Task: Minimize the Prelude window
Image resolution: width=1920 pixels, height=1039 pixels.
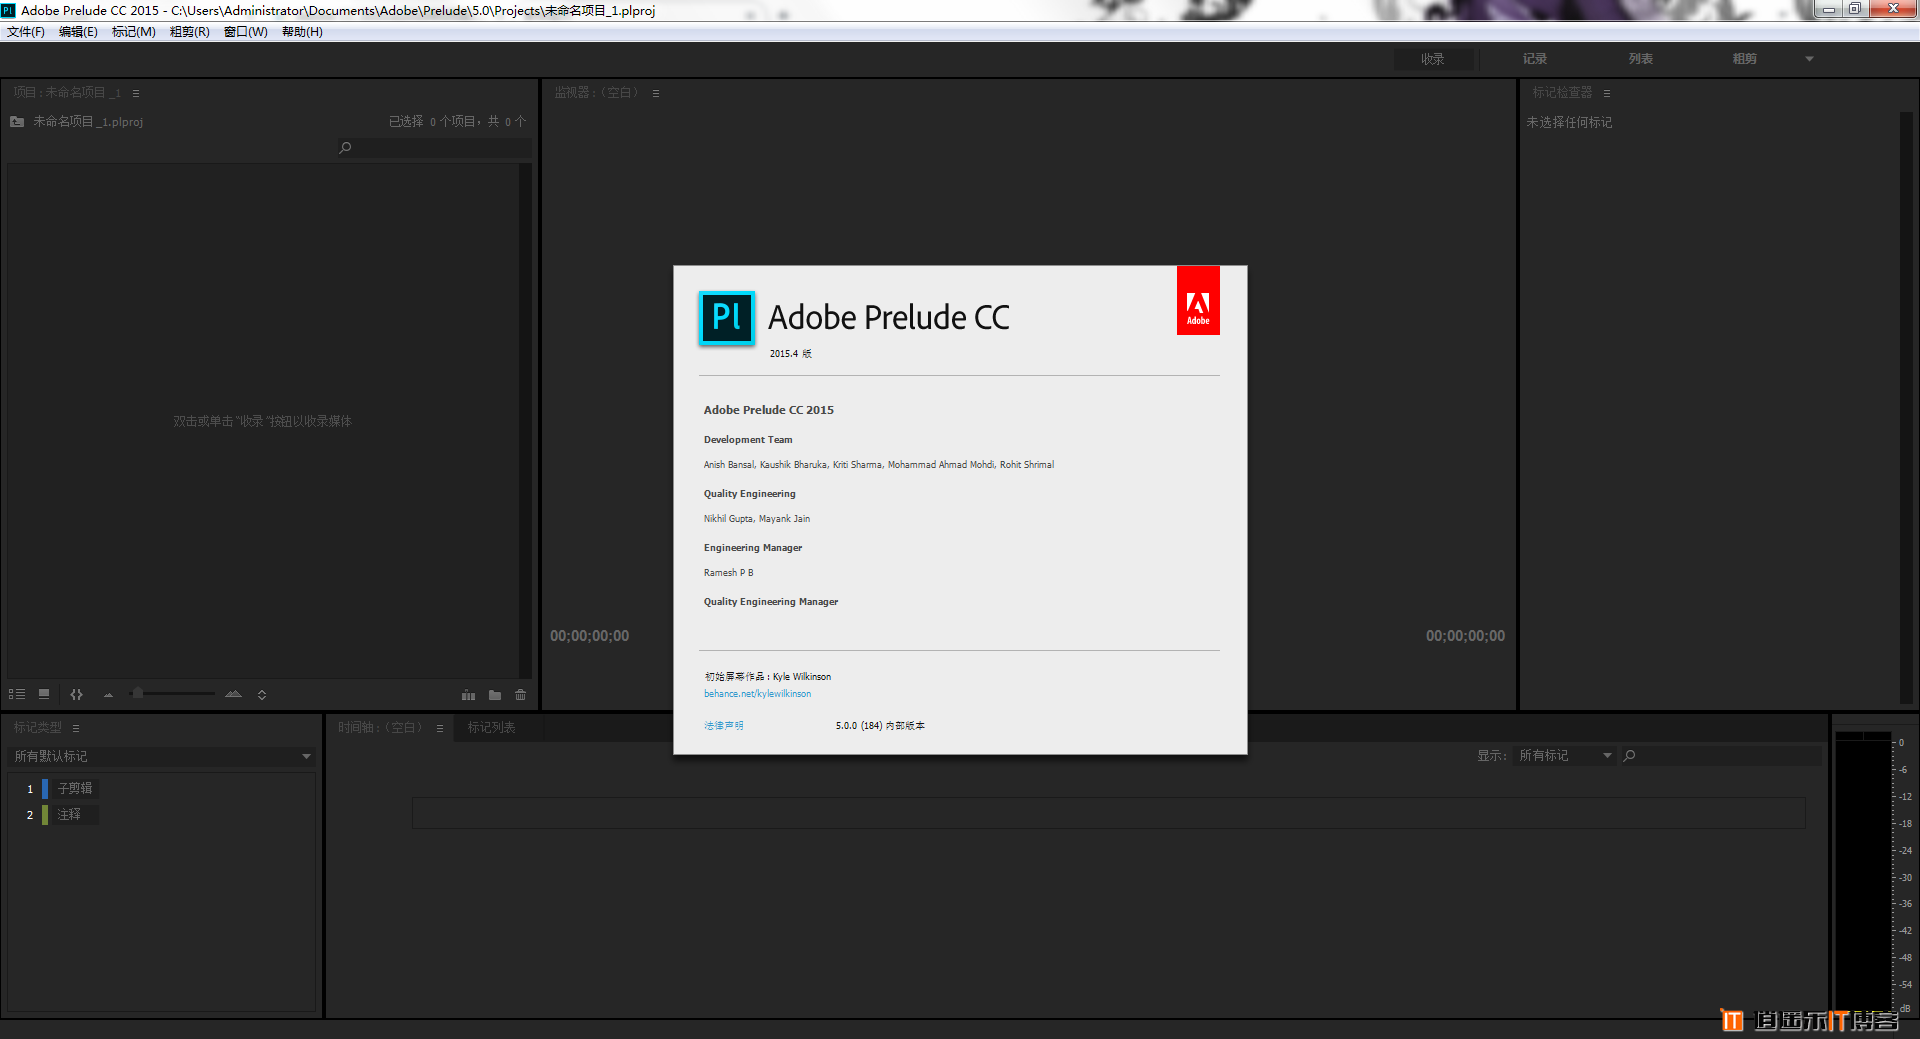Action: (1828, 9)
